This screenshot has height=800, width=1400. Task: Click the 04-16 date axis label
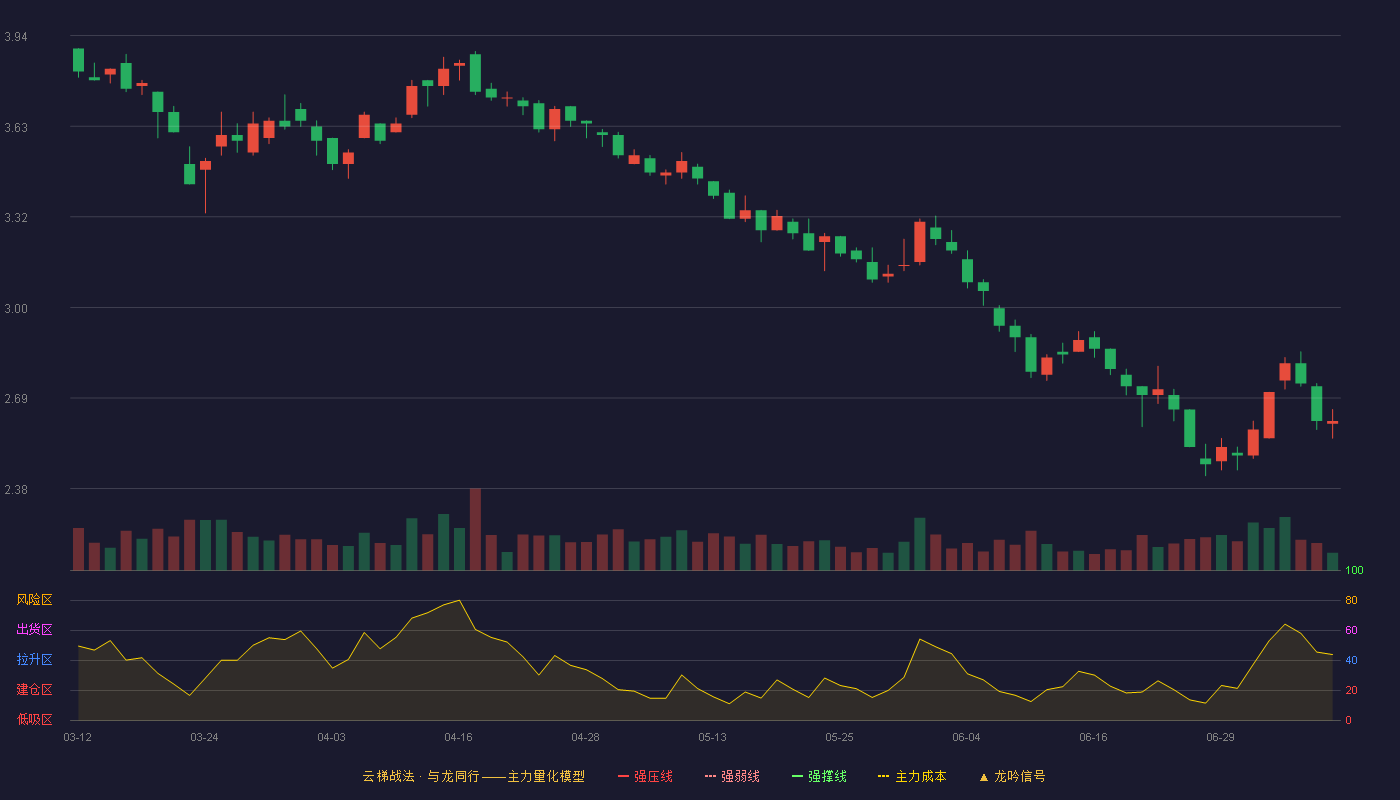(458, 737)
